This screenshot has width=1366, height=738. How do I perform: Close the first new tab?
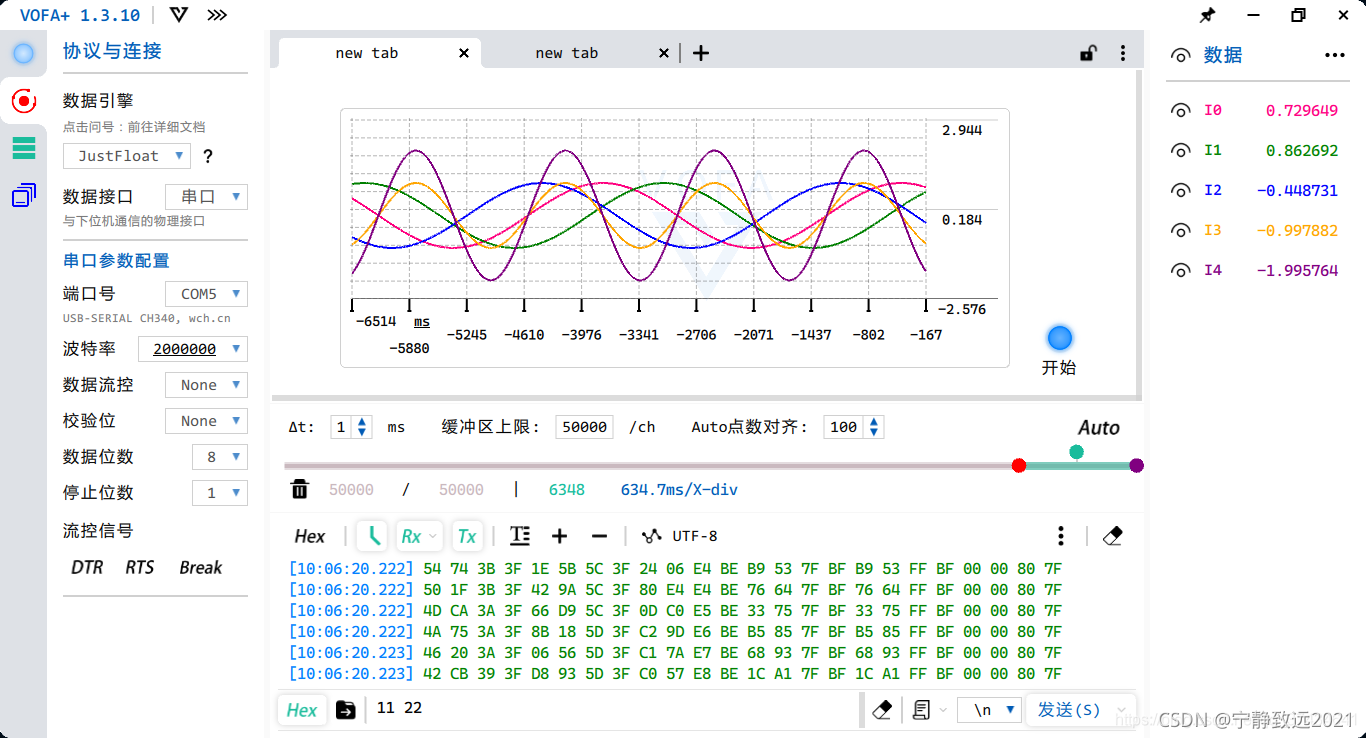tap(464, 53)
